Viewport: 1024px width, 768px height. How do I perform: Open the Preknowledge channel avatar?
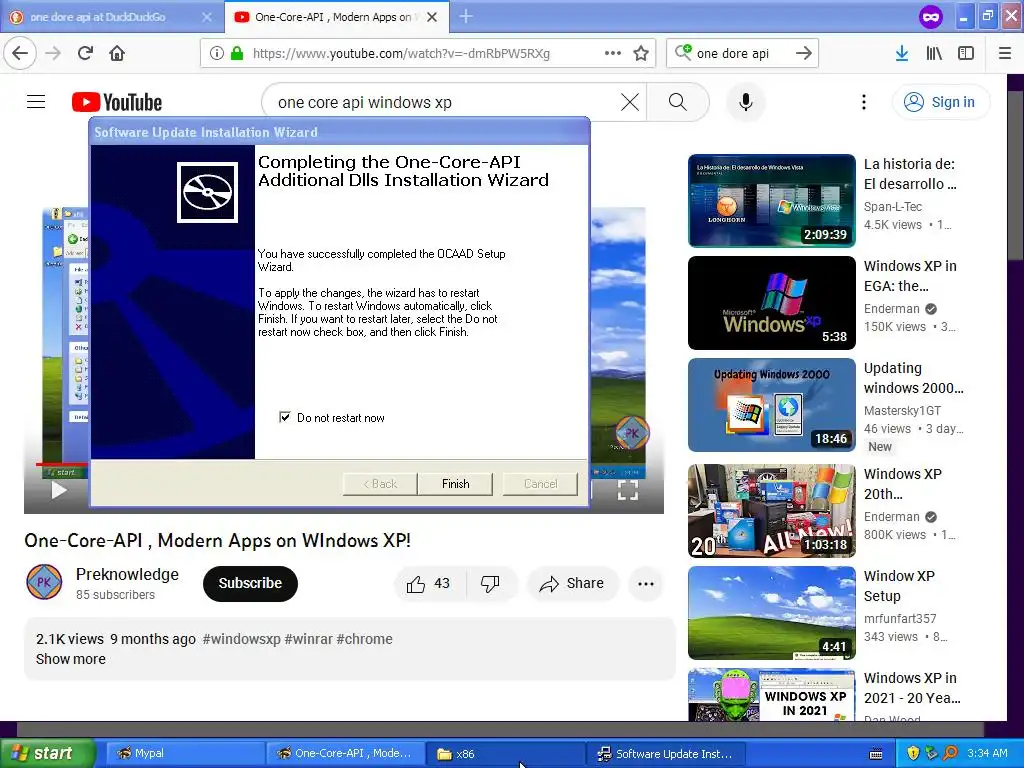pos(44,582)
